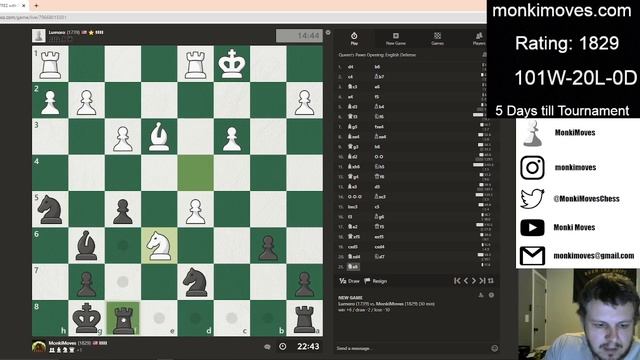Click the MonkiMoves player name below board

(x=62, y=343)
